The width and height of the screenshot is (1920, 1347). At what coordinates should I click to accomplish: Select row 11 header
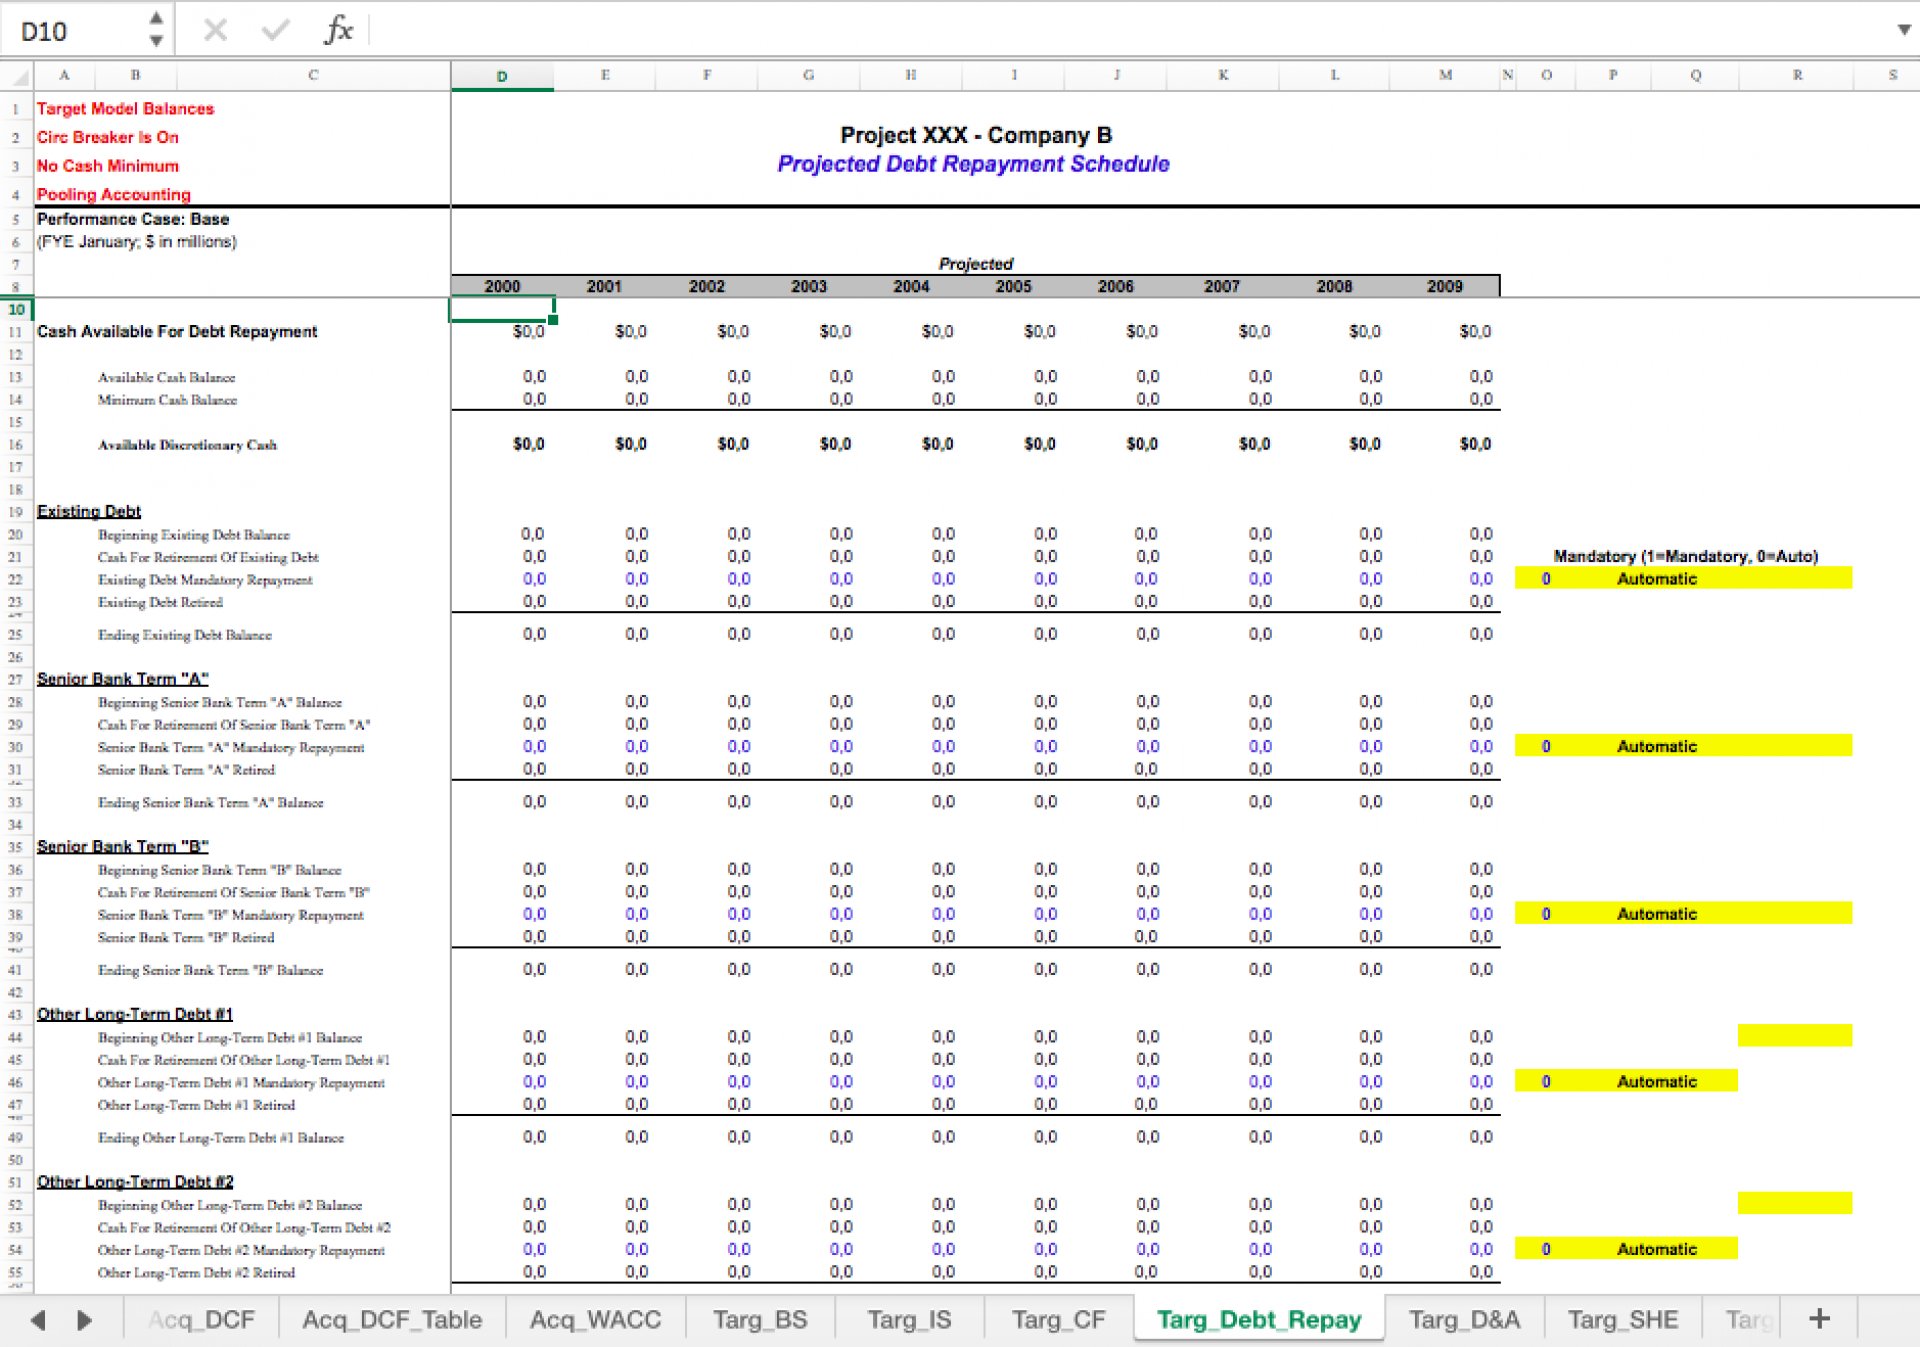[16, 332]
